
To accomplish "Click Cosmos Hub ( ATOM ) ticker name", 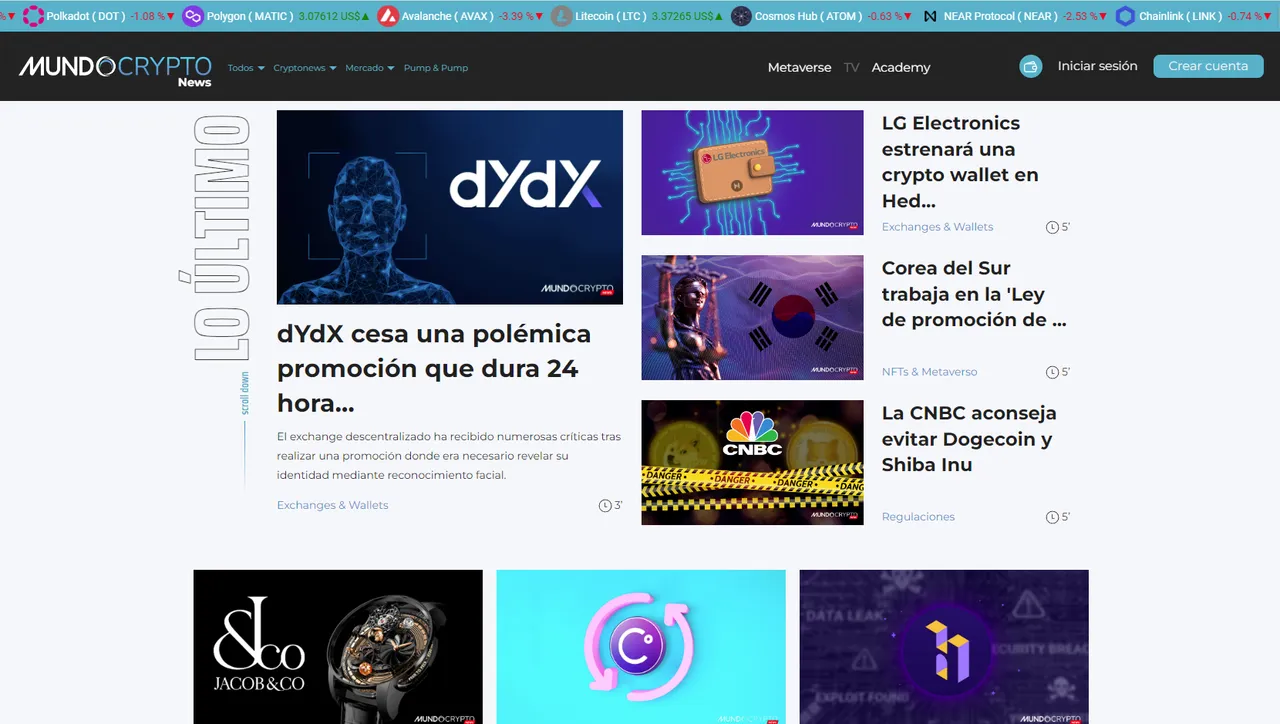I will [x=808, y=17].
